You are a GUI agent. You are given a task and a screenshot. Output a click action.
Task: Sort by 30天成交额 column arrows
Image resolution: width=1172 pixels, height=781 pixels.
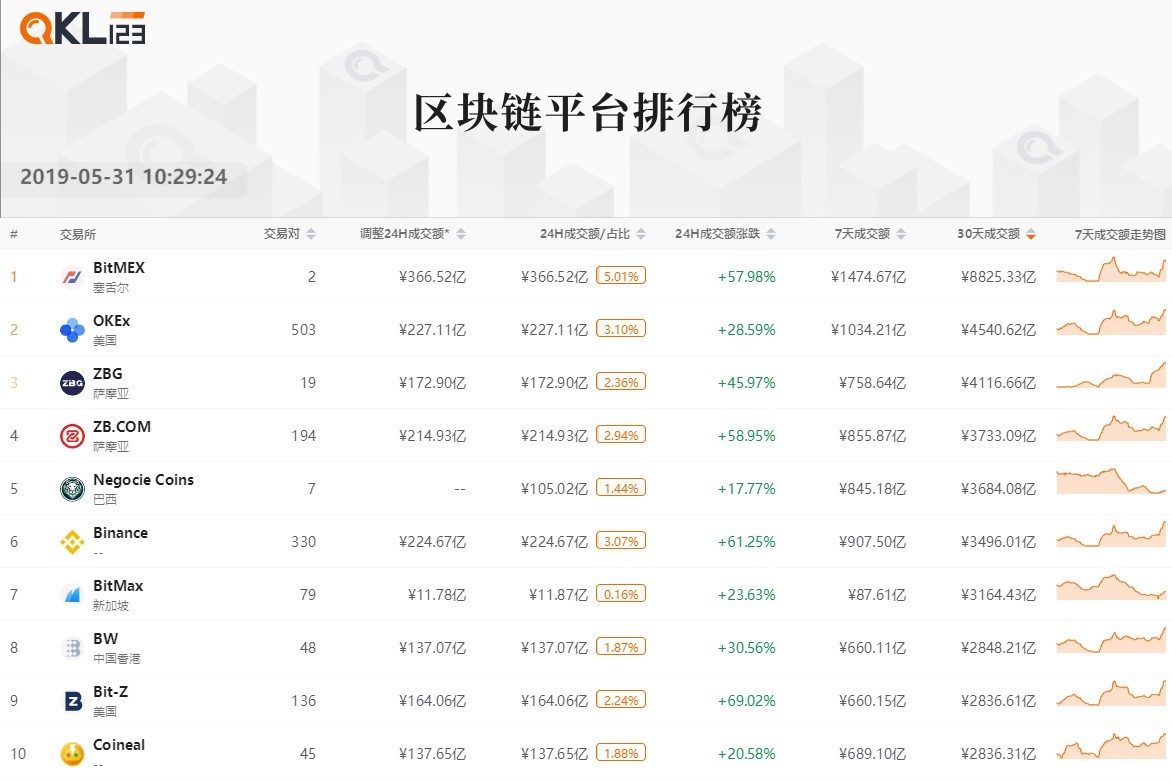(x=1031, y=234)
